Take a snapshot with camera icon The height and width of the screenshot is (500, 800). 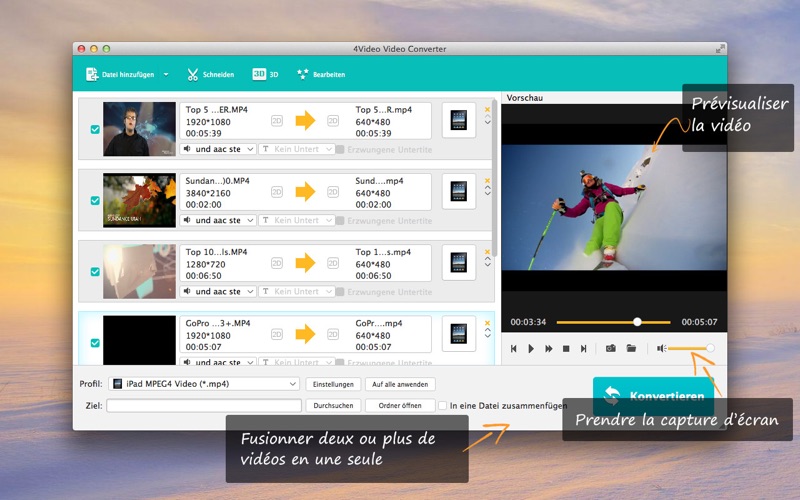click(x=611, y=348)
